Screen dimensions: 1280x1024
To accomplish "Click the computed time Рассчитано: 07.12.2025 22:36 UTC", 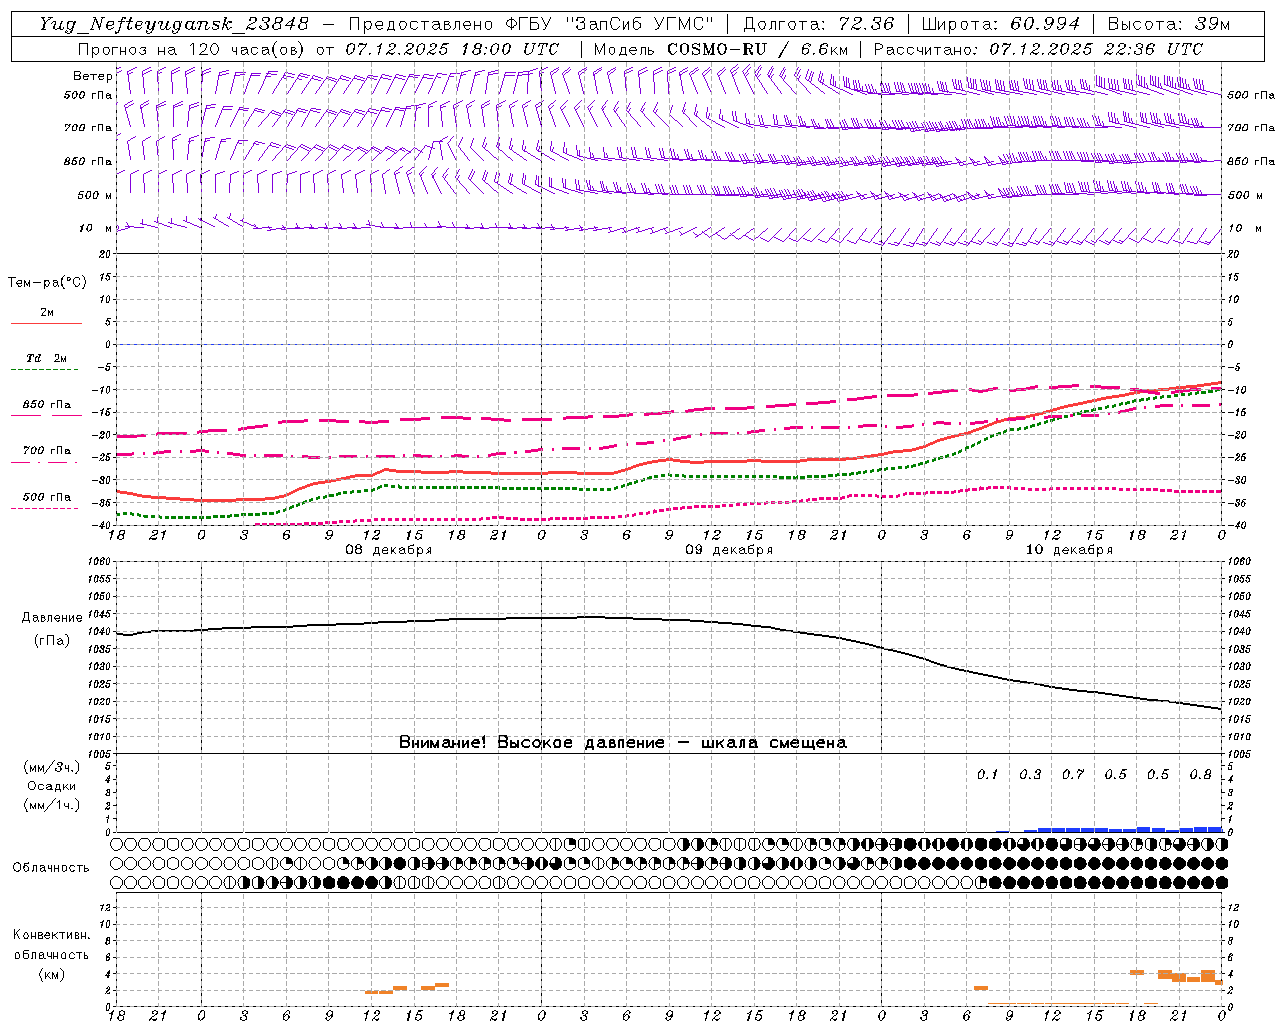I will (1038, 49).
